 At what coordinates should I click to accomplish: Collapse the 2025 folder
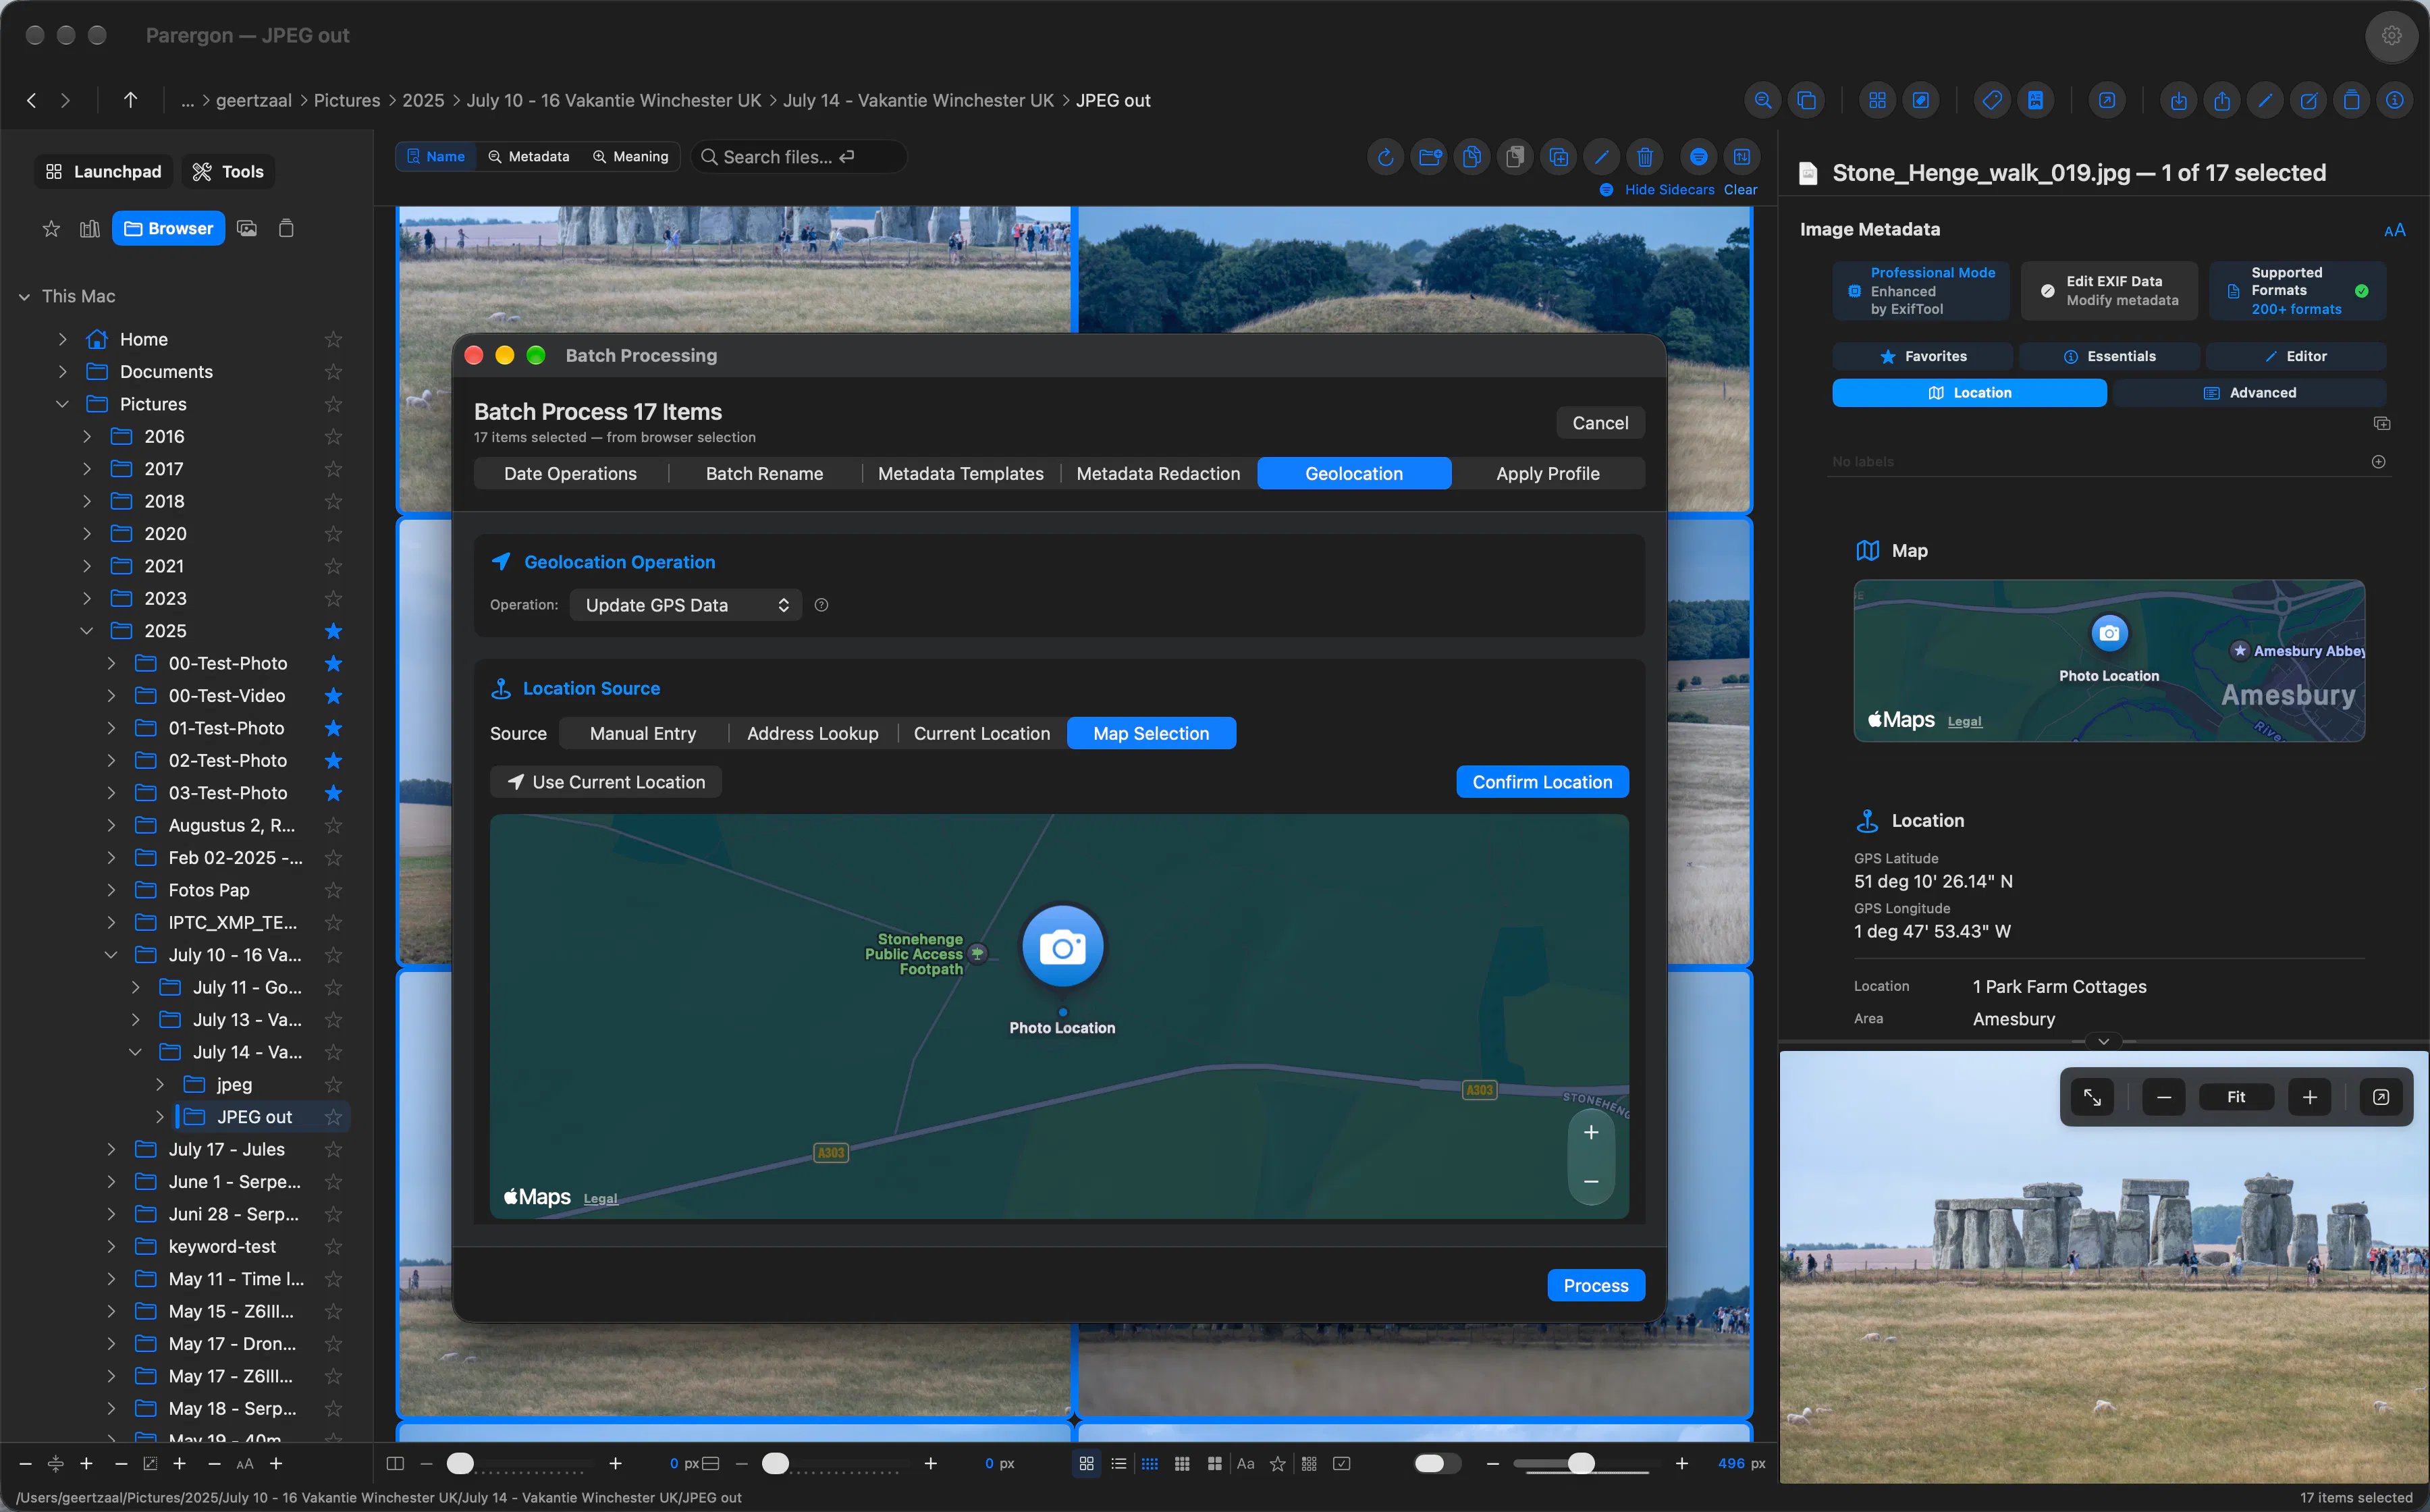[x=87, y=631]
